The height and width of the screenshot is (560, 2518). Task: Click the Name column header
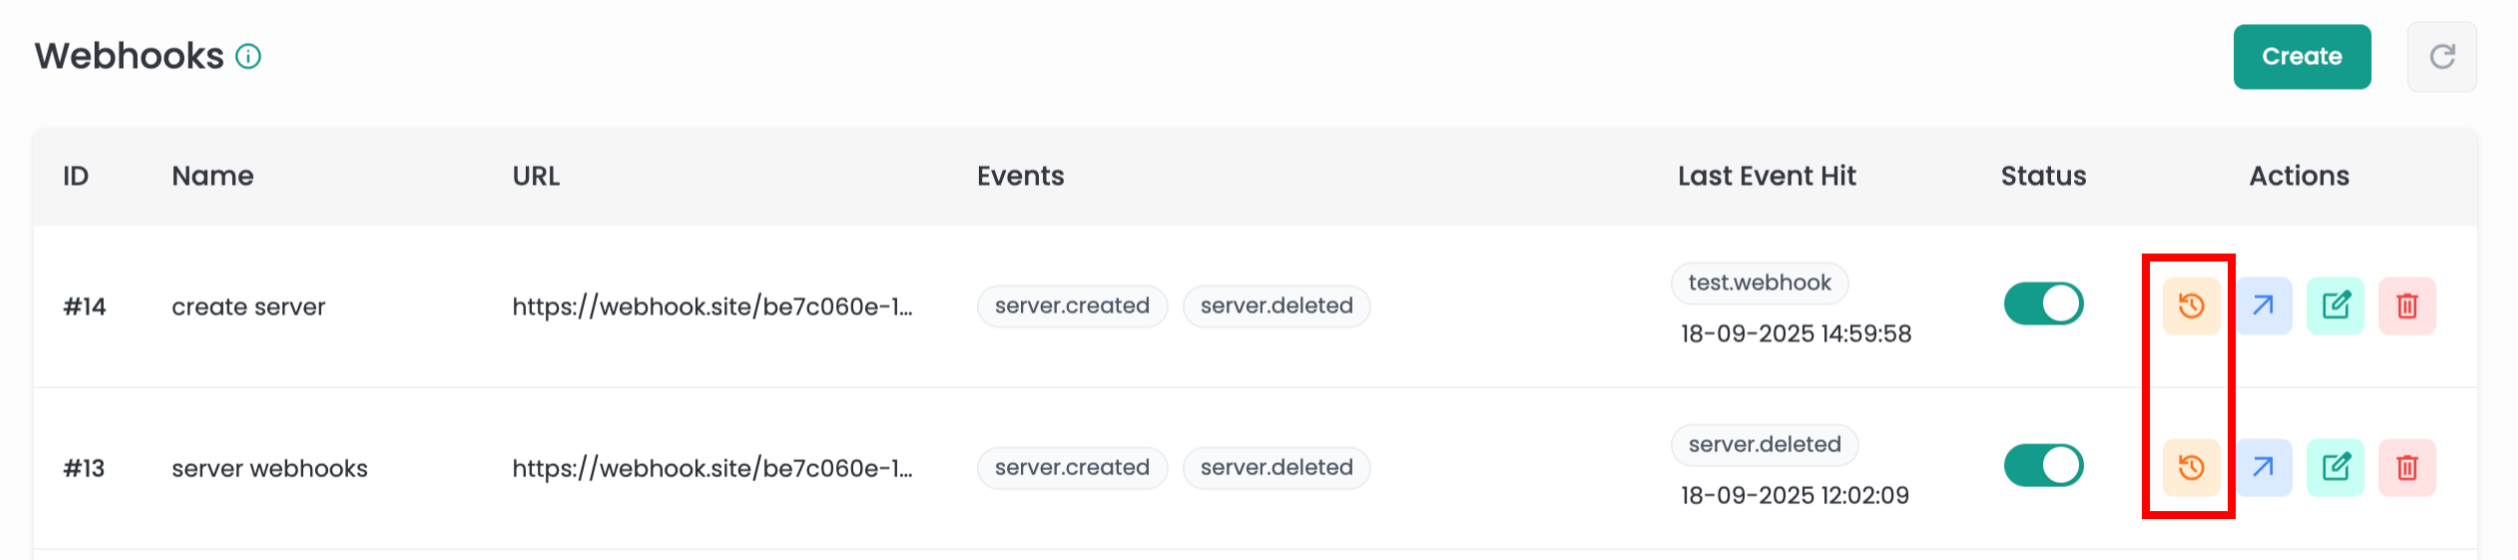pos(212,176)
